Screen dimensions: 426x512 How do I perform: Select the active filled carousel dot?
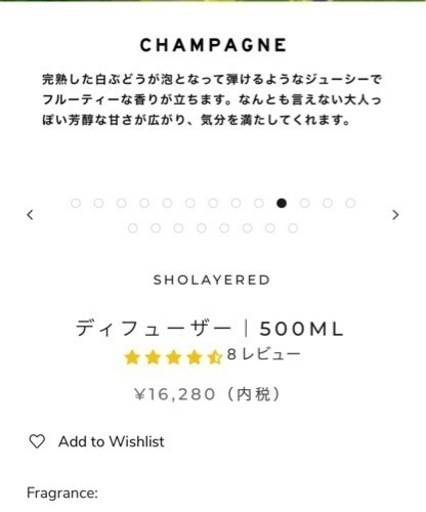282,203
